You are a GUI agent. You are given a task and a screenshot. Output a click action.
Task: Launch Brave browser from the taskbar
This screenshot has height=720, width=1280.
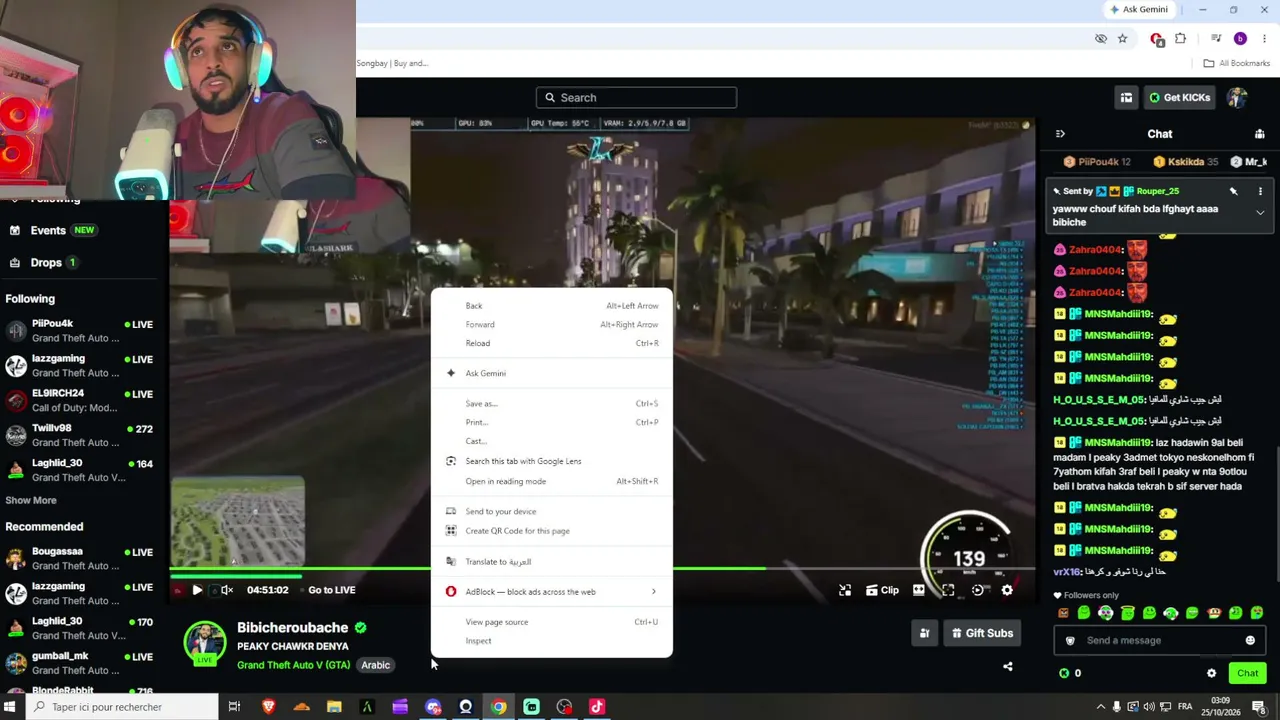[268, 707]
